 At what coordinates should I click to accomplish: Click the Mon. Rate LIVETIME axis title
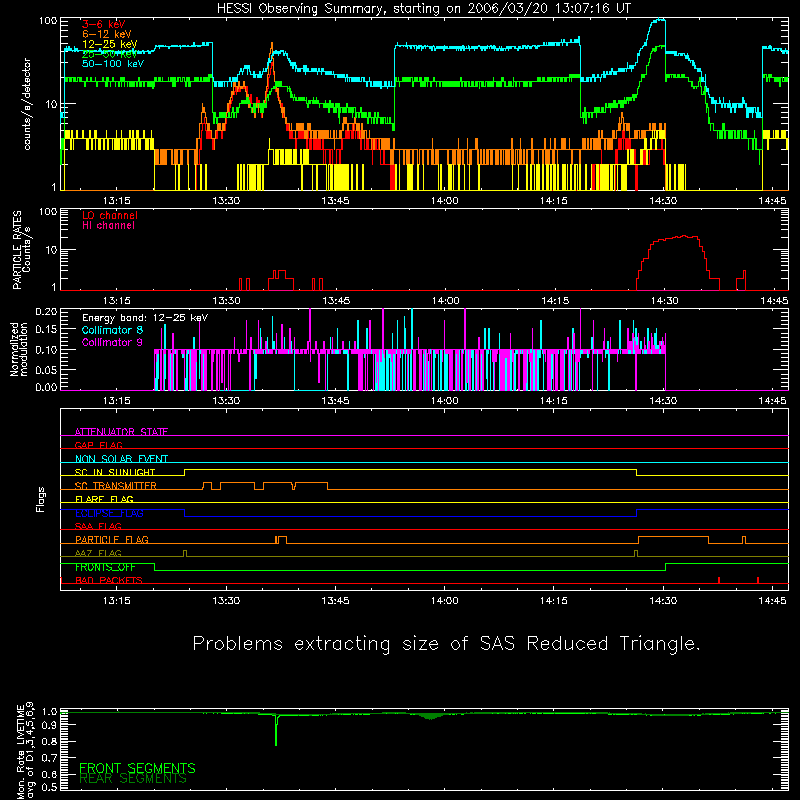(x=25, y=750)
